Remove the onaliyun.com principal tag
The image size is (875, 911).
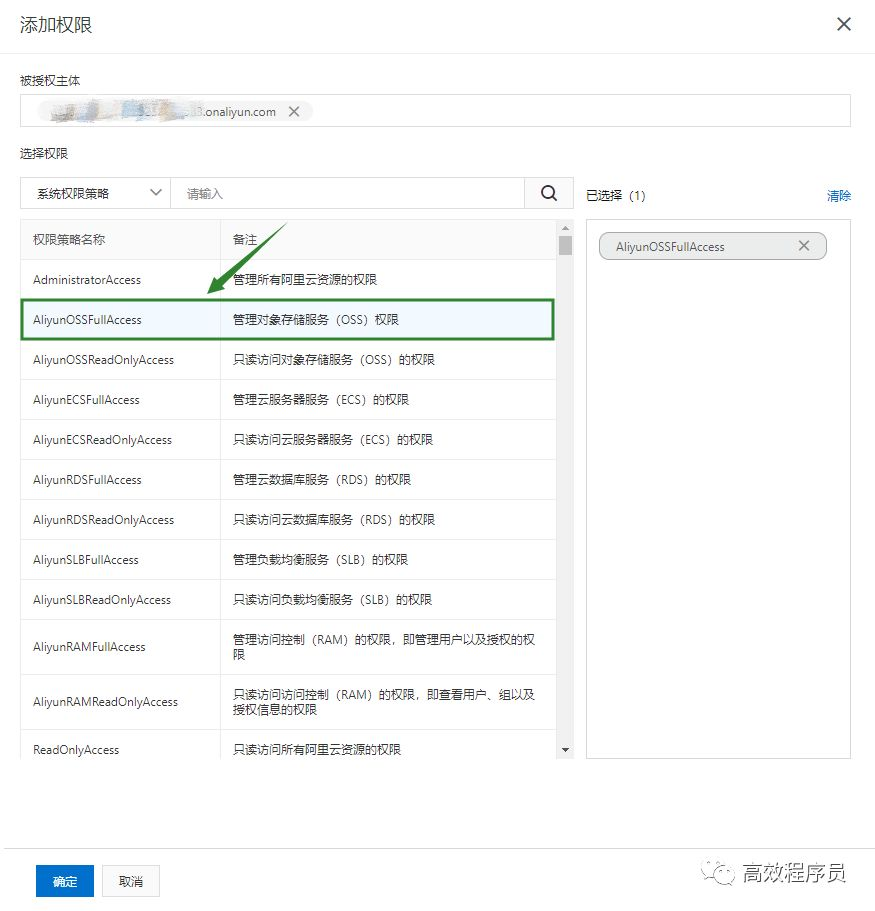294,112
